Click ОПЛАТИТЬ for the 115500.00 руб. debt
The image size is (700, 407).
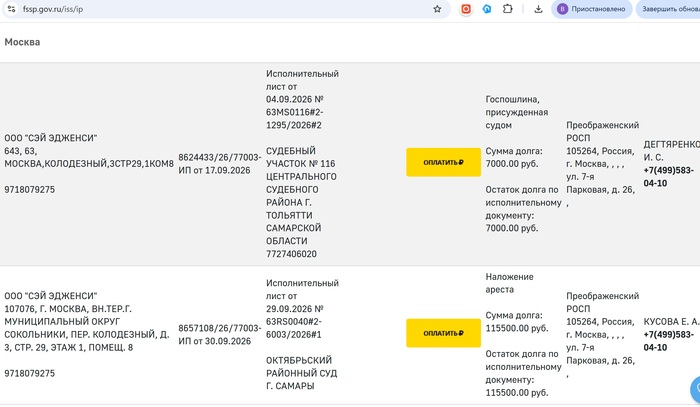[443, 333]
